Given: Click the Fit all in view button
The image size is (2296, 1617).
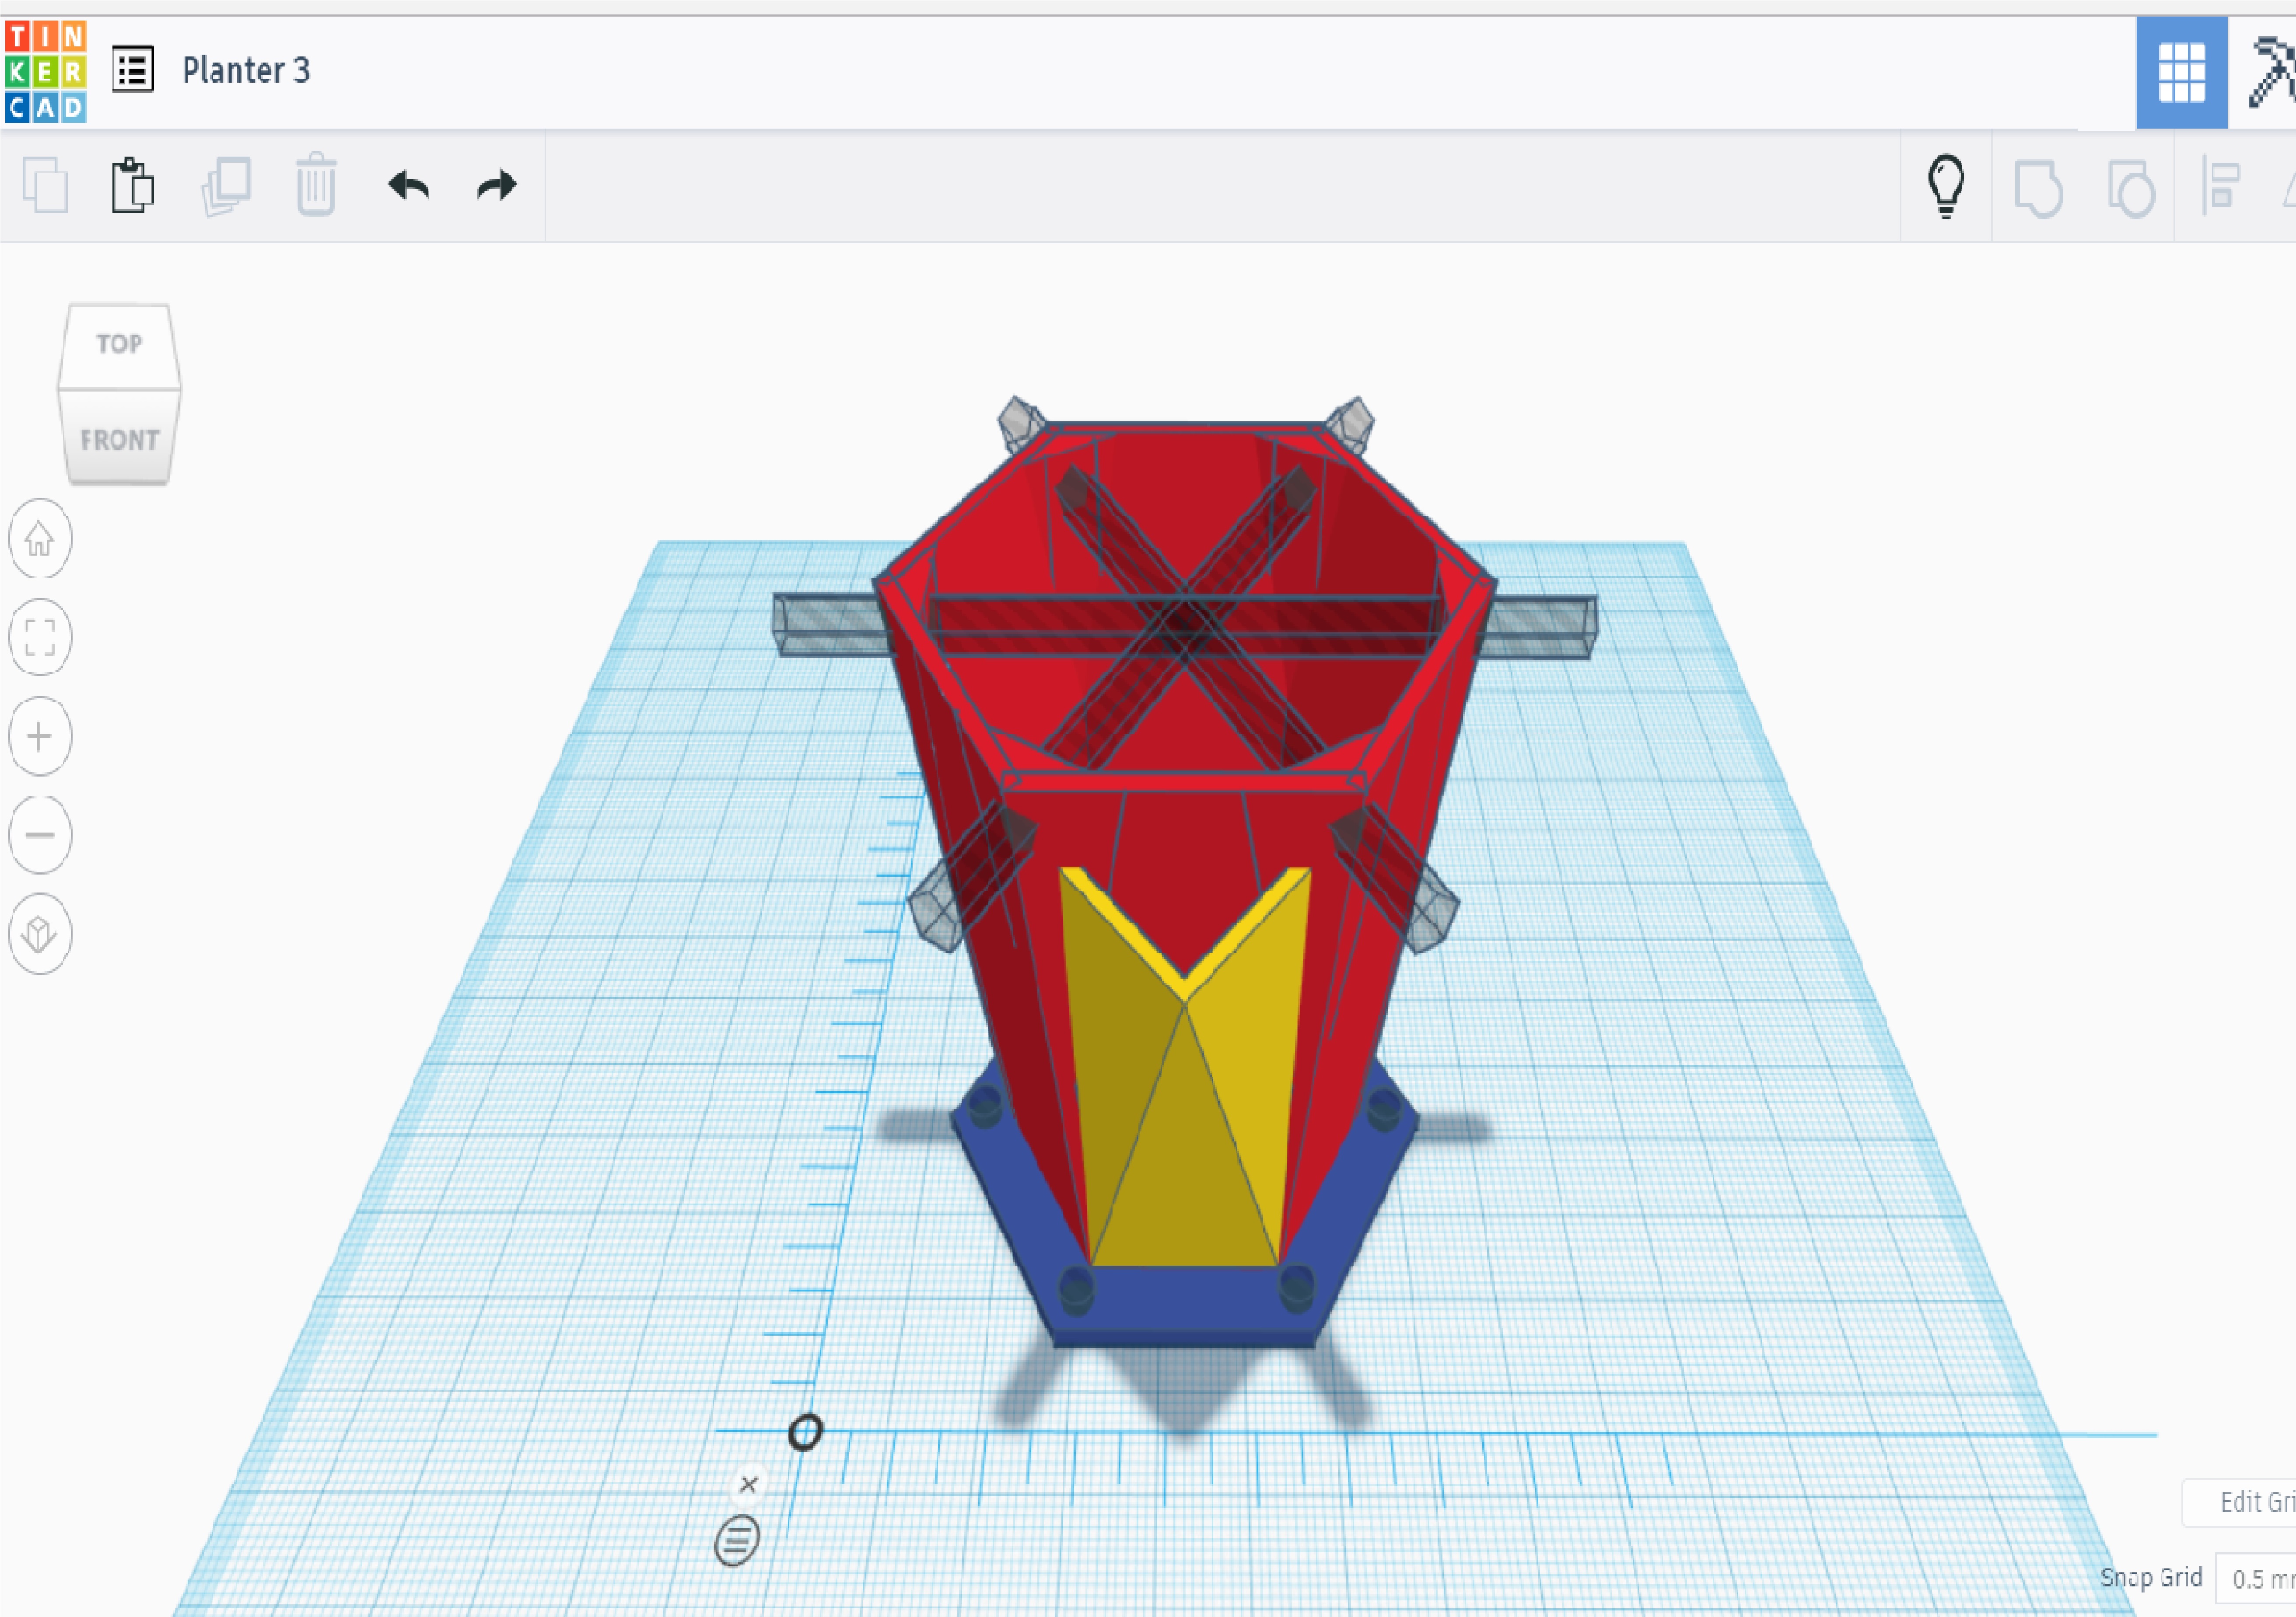Looking at the screenshot, I should tap(40, 637).
